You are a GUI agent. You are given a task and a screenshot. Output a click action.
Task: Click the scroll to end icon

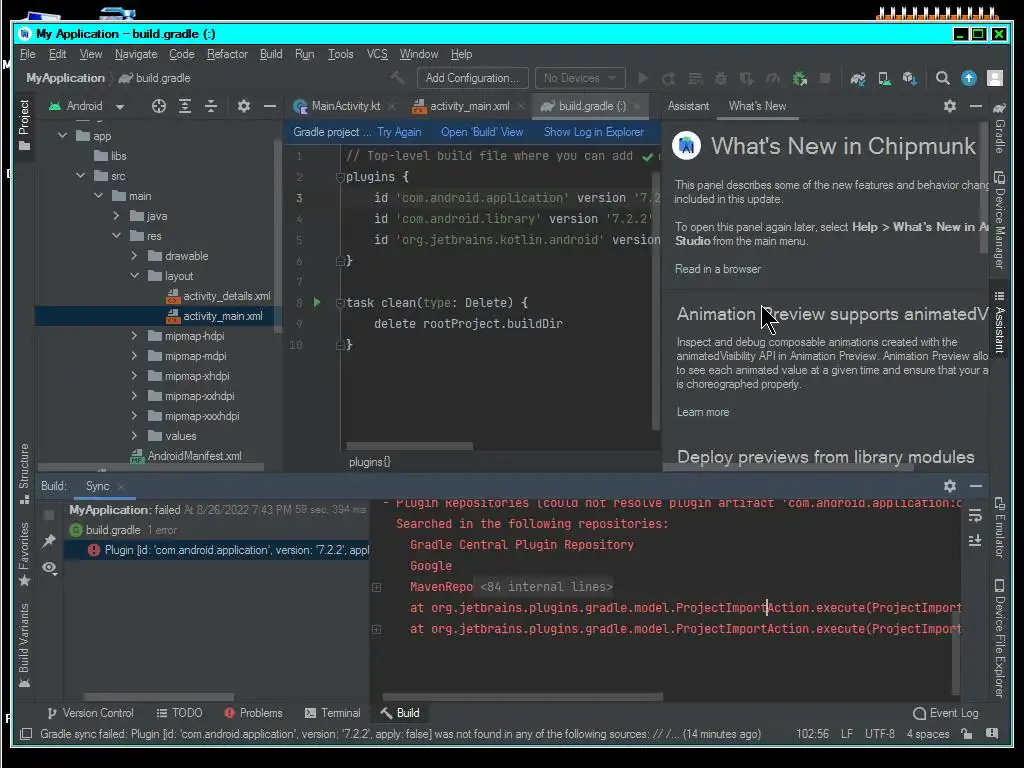tap(975, 541)
